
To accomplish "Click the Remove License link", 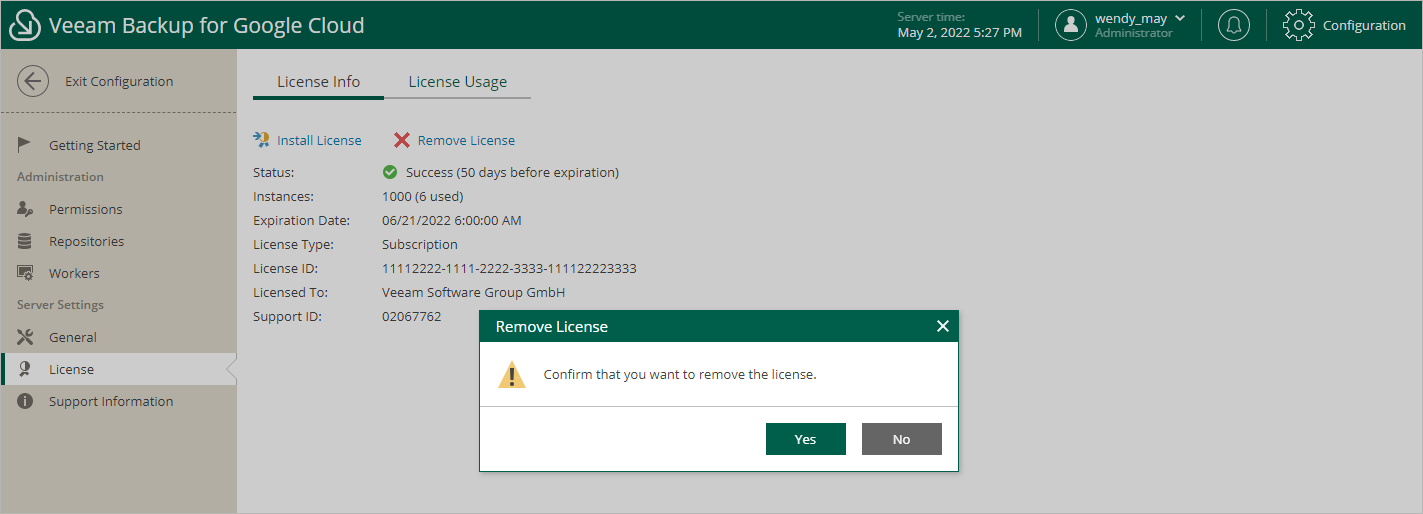I will (x=466, y=140).
